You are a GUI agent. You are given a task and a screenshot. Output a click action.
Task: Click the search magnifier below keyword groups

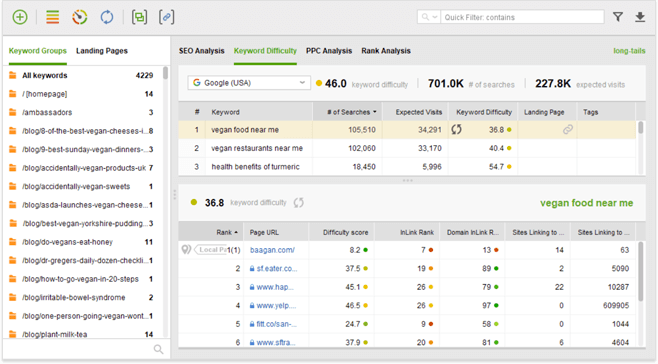pyautogui.click(x=158, y=349)
